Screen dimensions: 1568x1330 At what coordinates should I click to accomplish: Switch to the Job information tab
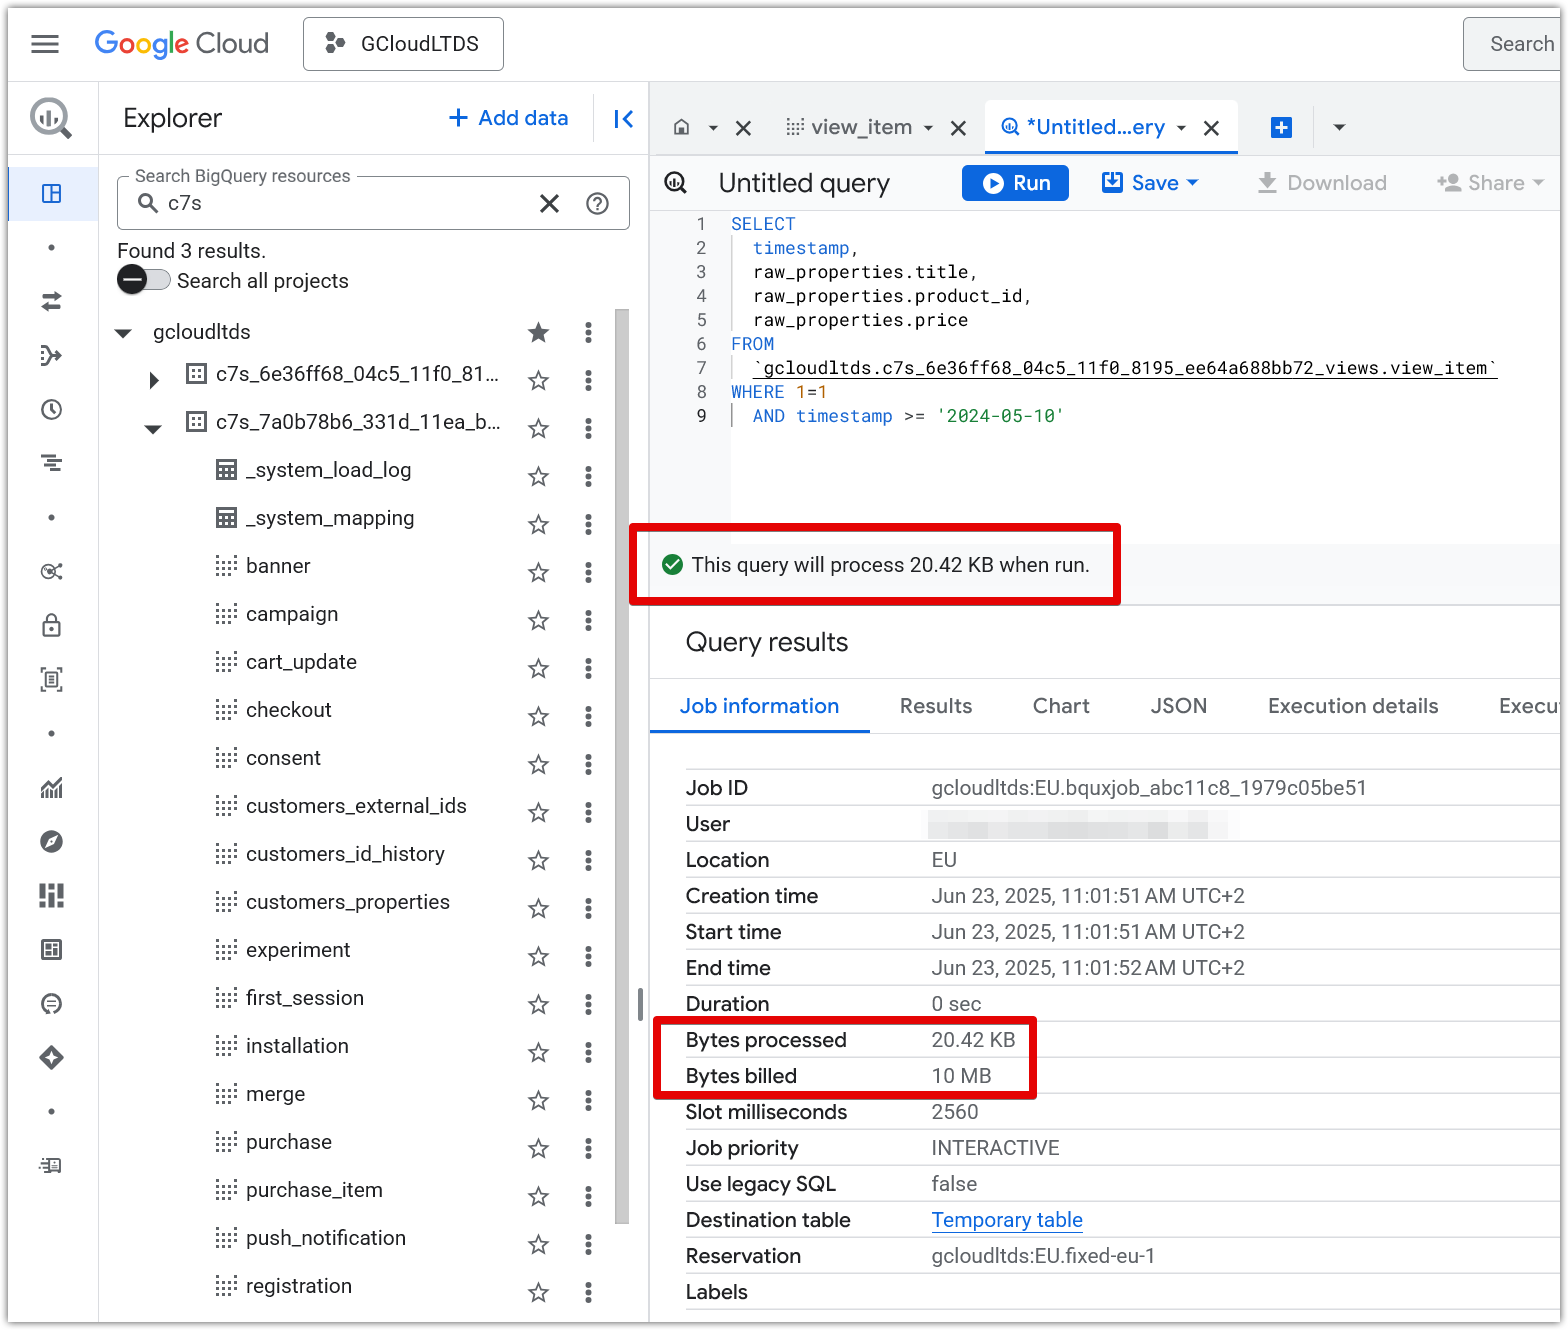(759, 706)
